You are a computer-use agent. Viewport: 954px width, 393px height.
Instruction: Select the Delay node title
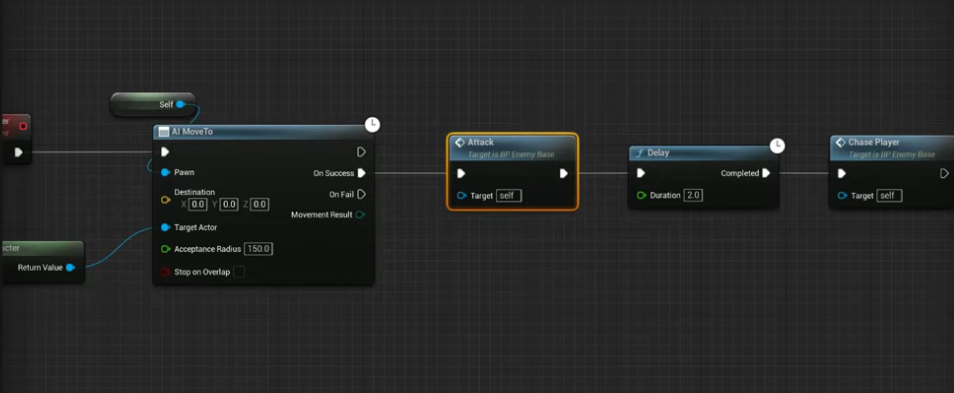[x=658, y=153]
